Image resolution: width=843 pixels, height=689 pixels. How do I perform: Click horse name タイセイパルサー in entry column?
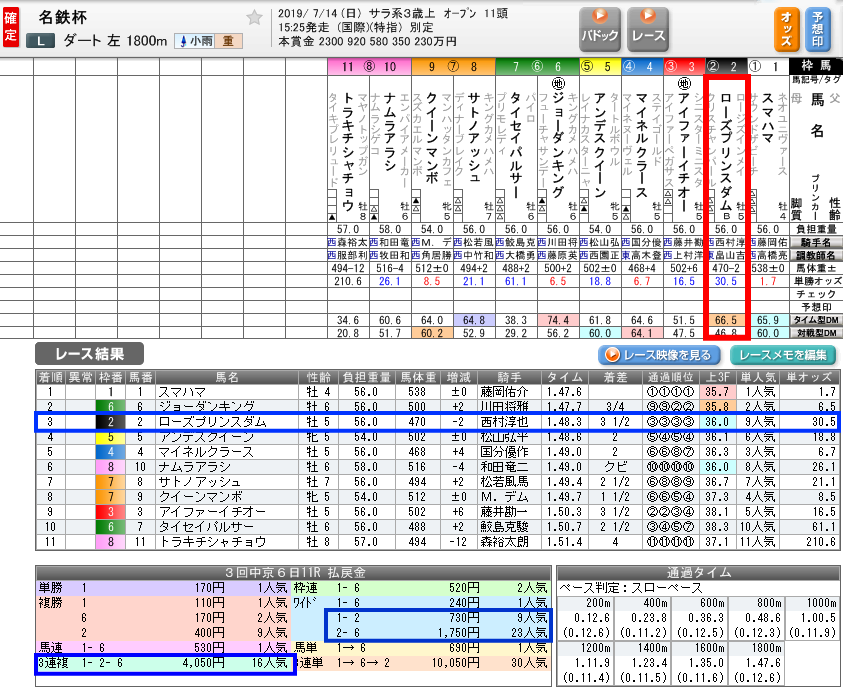tap(516, 145)
